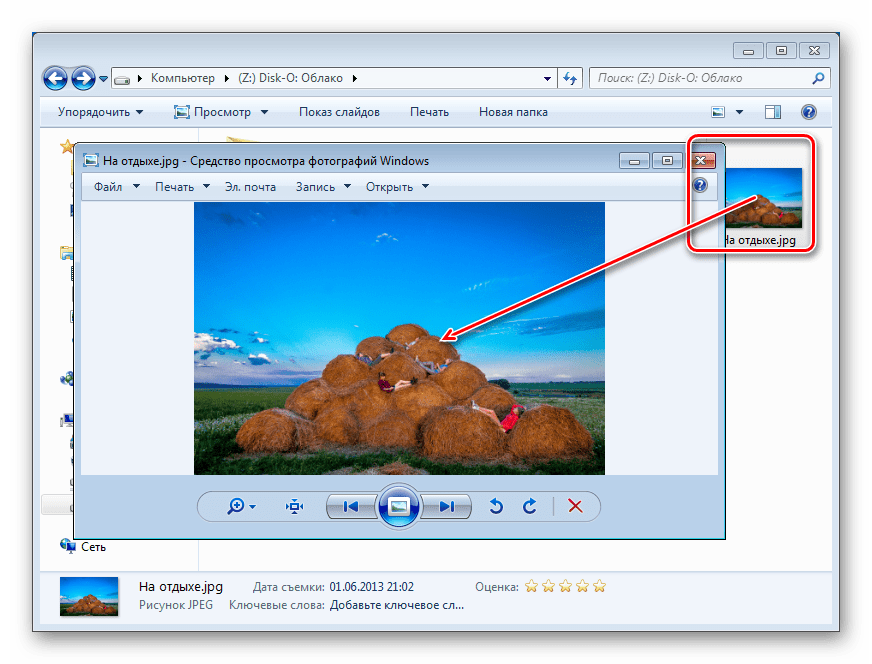
Task: Click the Actual size fit button
Action: (x=294, y=507)
